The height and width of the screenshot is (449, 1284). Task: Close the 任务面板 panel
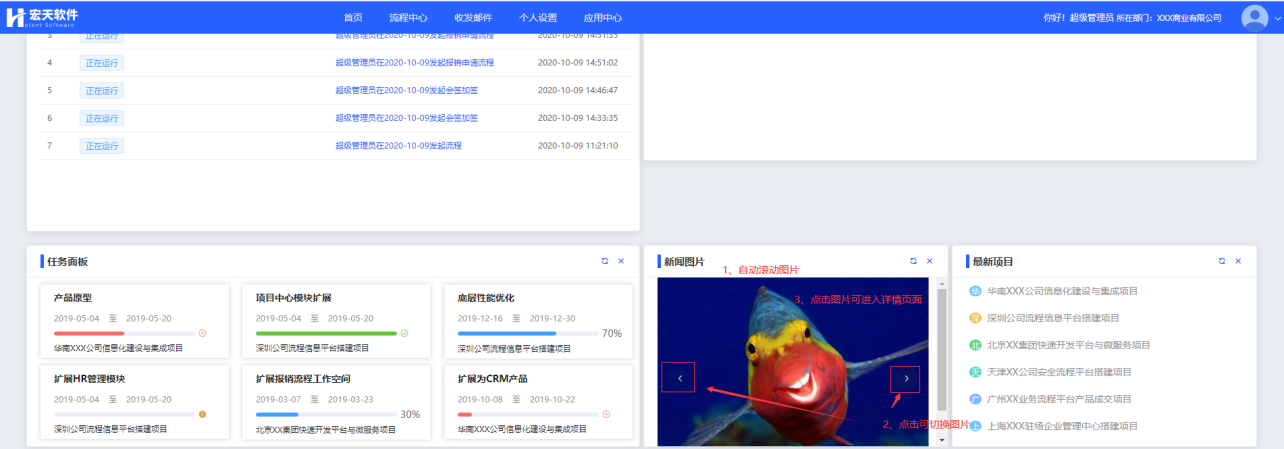coord(621,261)
